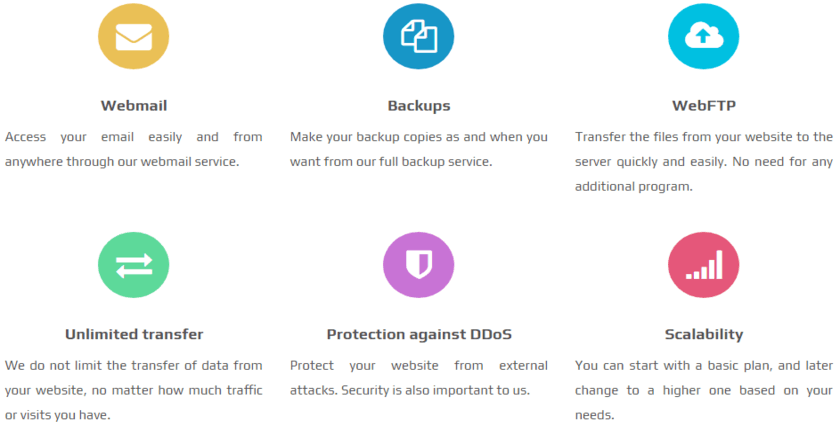Image resolution: width=840 pixels, height=430 pixels.
Task: Select the purple DDoS protection shield icon
Action: [418, 265]
